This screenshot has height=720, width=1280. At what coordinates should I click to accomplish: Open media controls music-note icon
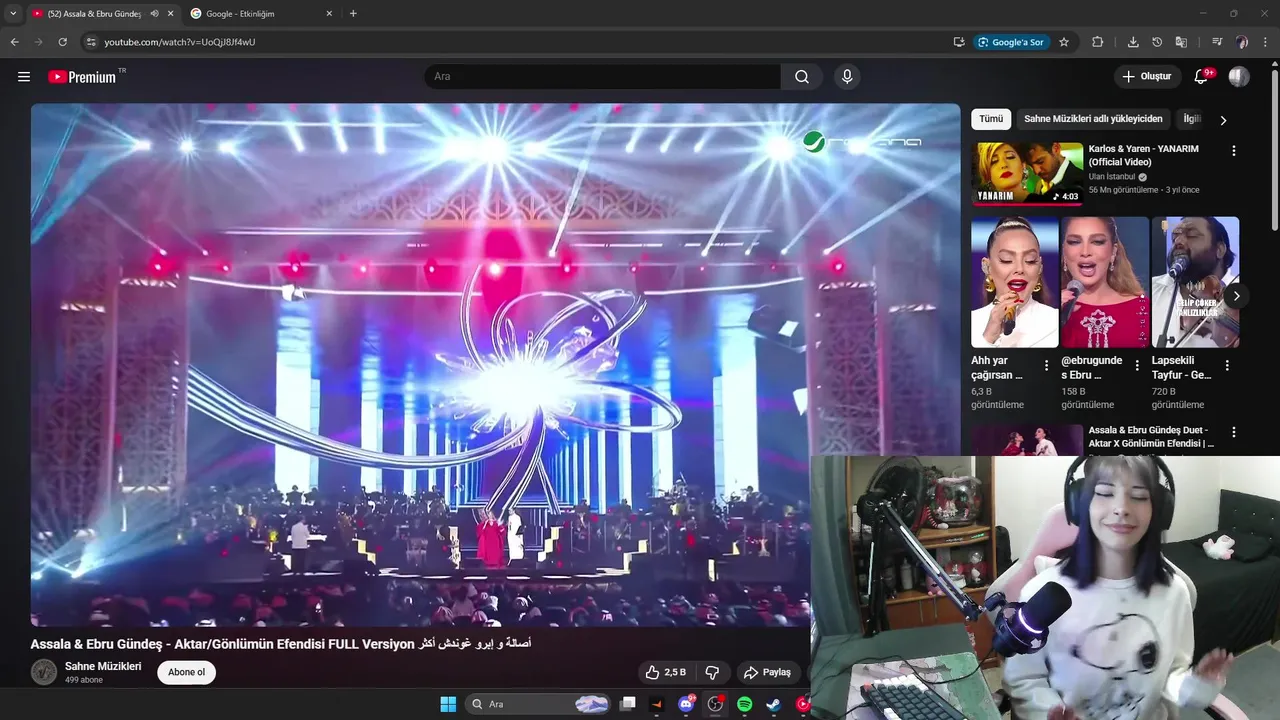(1217, 42)
